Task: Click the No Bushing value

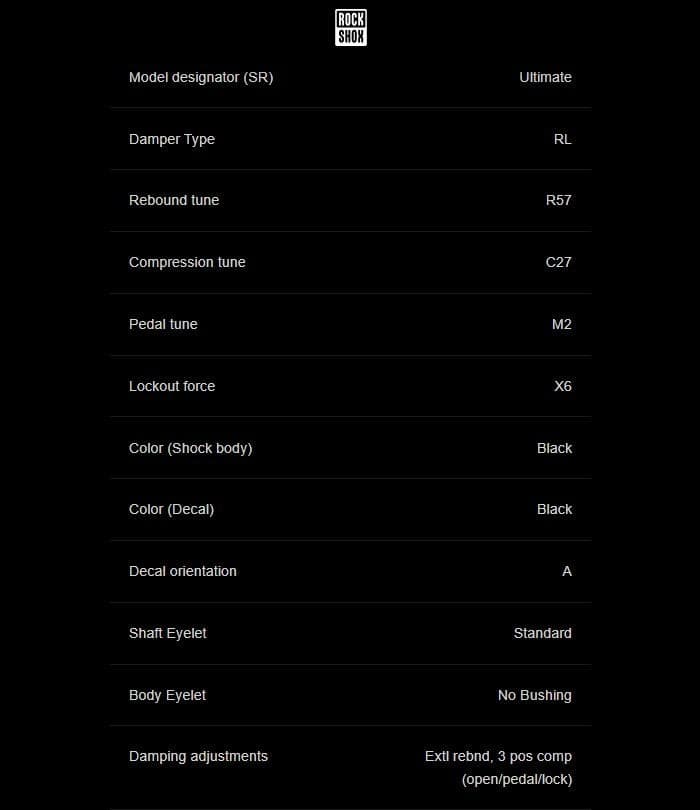Action: click(534, 695)
